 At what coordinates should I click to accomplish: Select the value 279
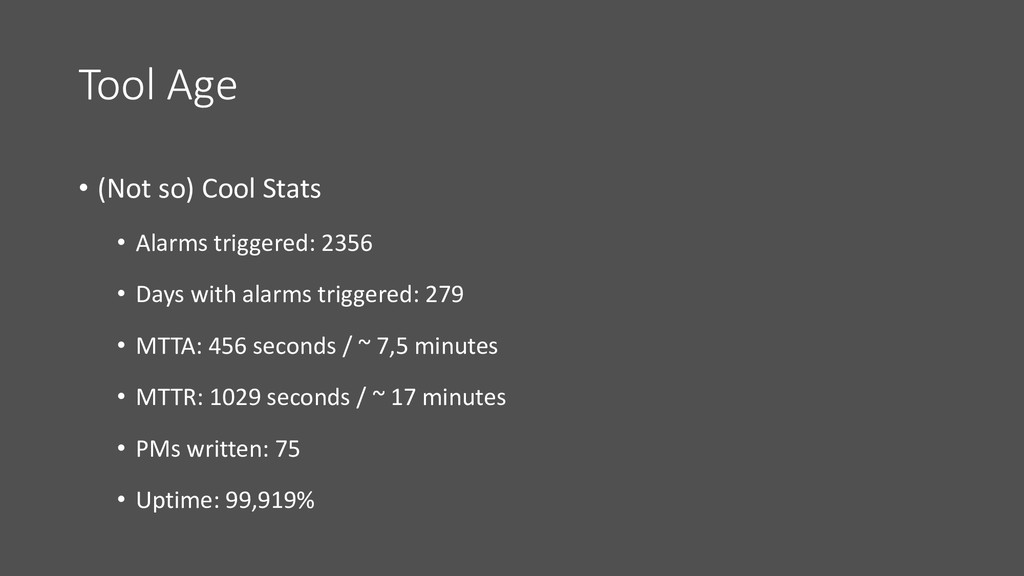point(445,295)
